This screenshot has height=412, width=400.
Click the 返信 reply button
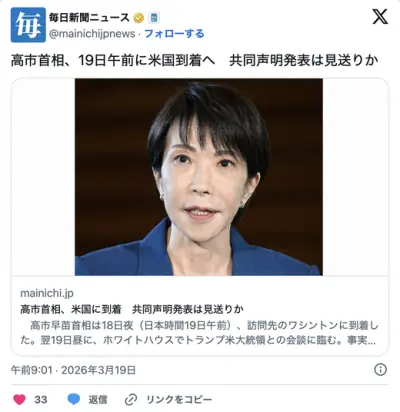click(x=98, y=400)
